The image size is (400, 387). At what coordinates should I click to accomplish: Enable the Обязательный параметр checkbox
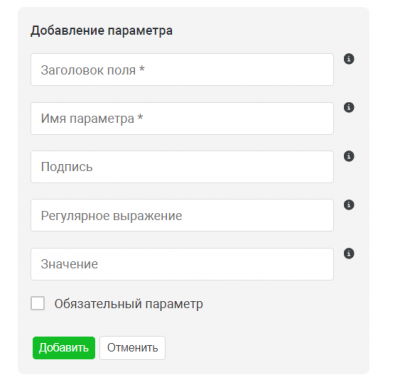(x=38, y=303)
